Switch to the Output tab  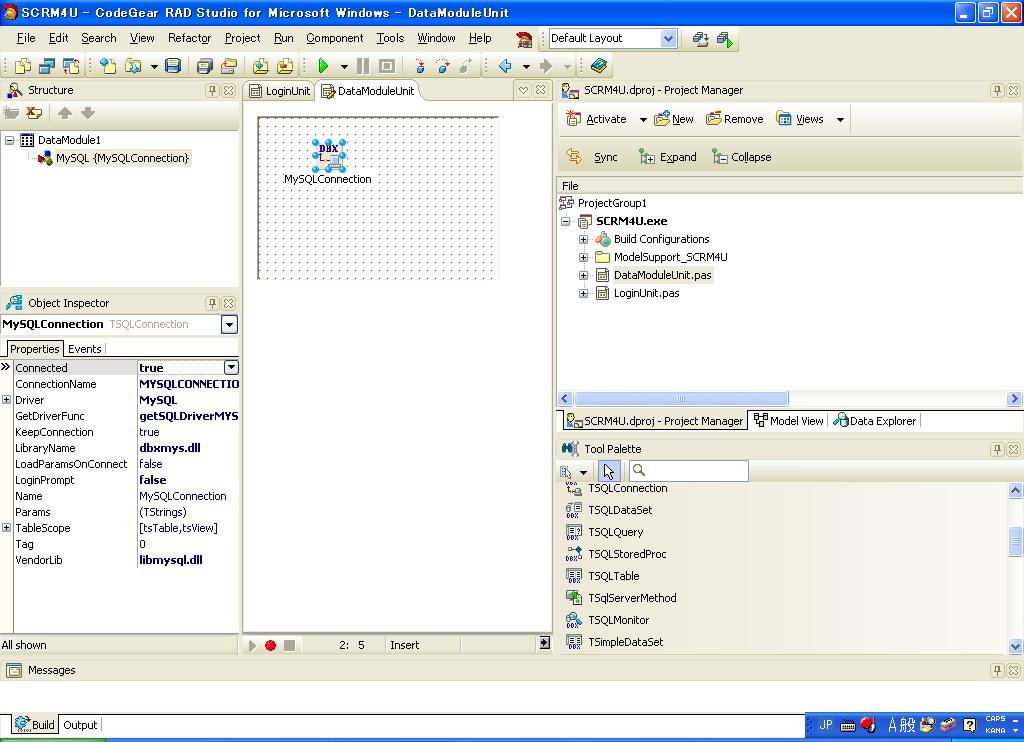click(80, 725)
